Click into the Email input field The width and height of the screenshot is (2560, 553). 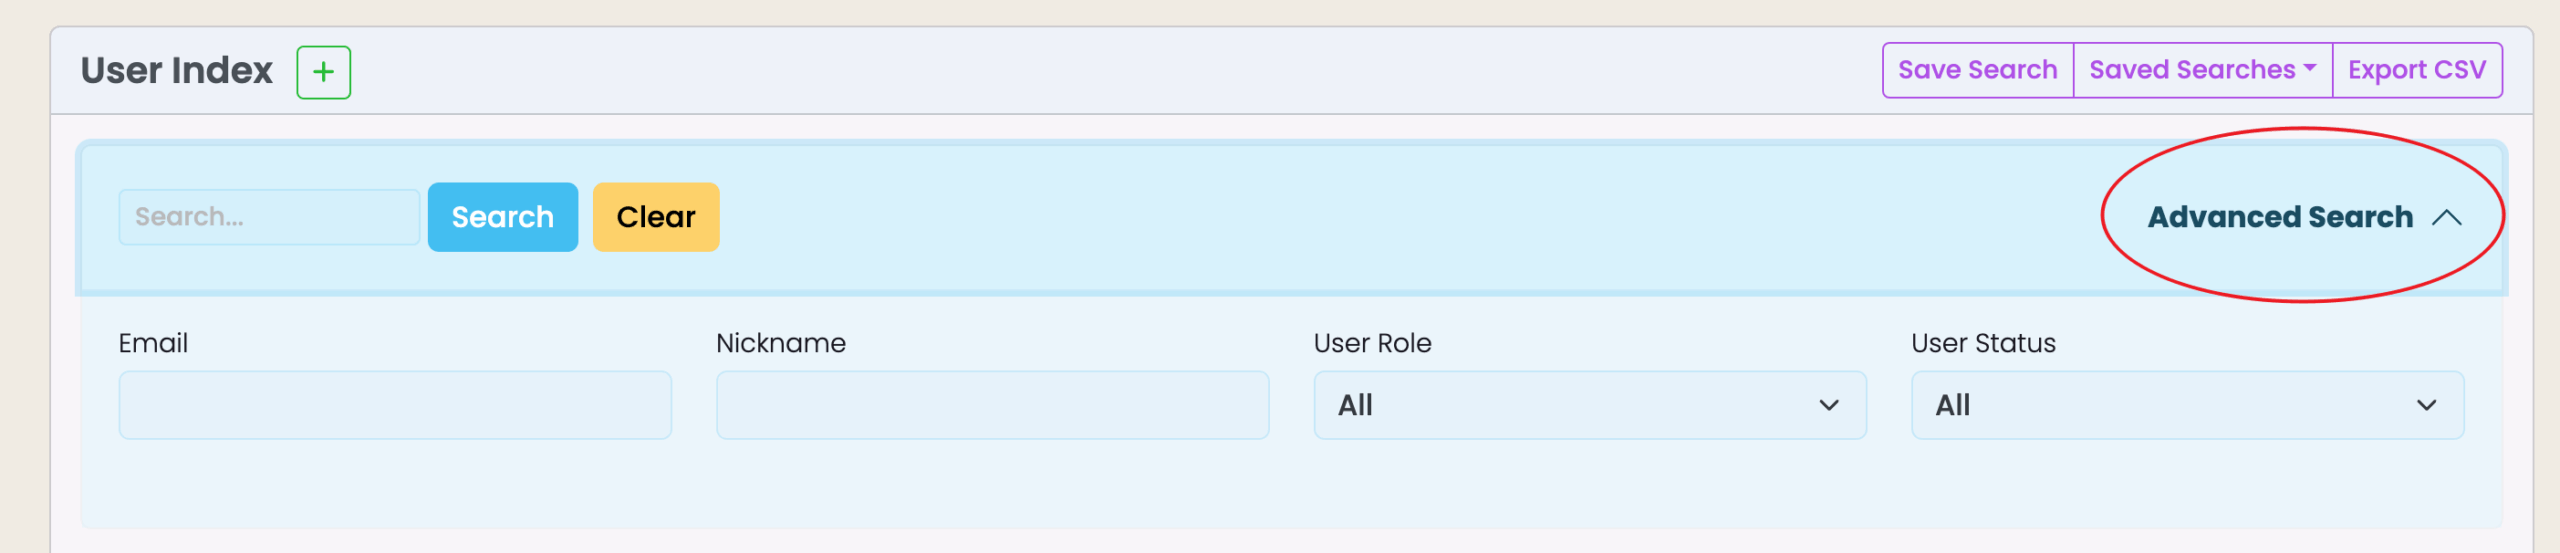[395, 405]
